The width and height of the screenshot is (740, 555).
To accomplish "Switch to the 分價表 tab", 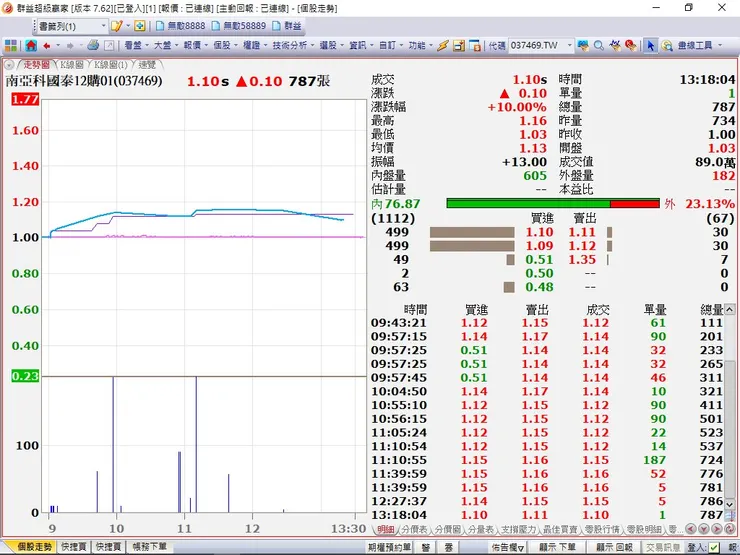I will [x=414, y=530].
